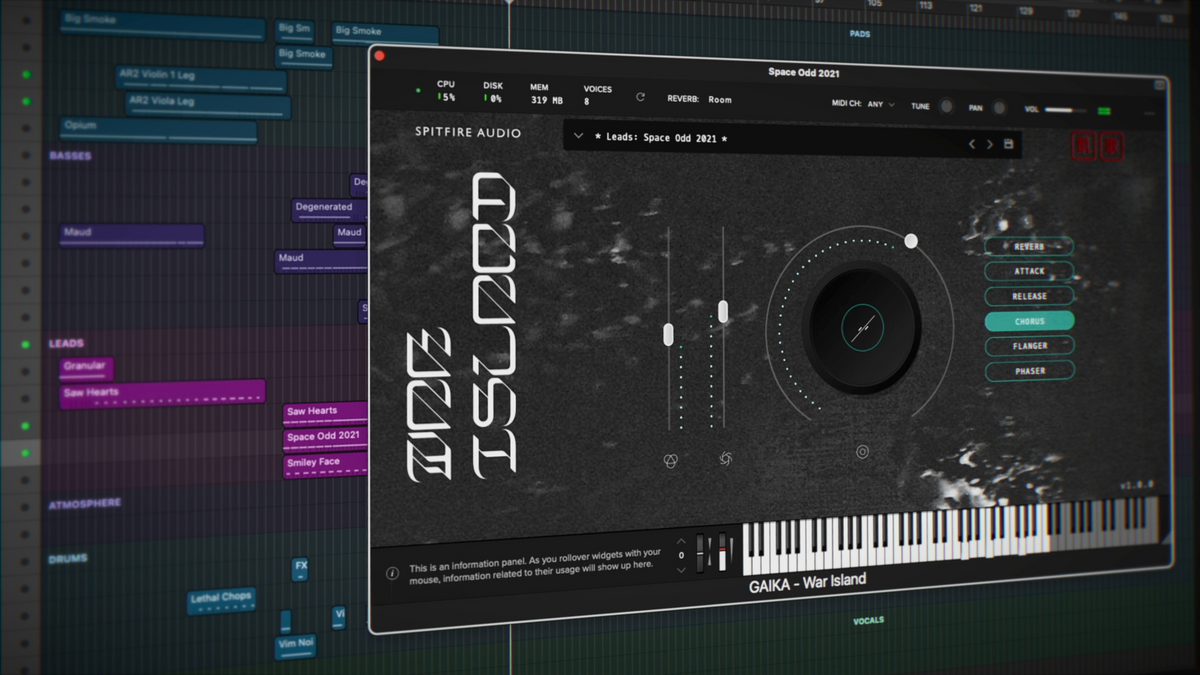This screenshot has height=675, width=1200.
Task: Enable the Reverb knob assignment
Action: [x=1029, y=246]
